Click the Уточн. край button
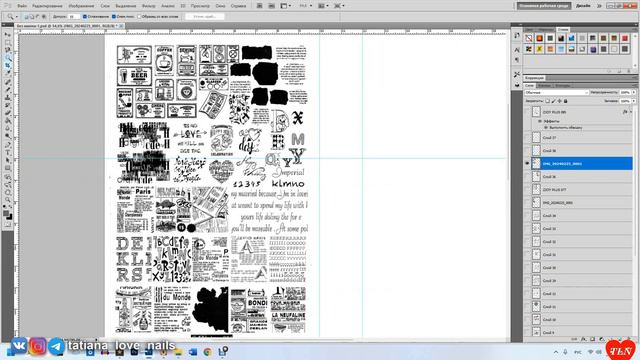640x360 pixels. 205,17
